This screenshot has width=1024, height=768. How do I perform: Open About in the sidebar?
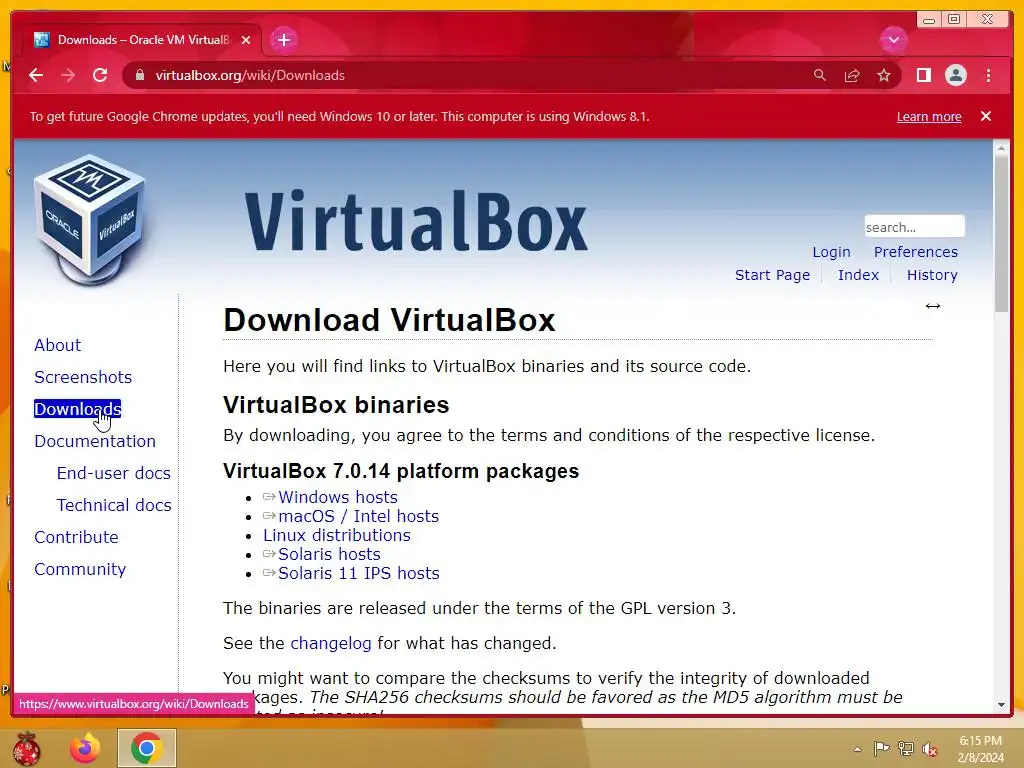(x=57, y=345)
